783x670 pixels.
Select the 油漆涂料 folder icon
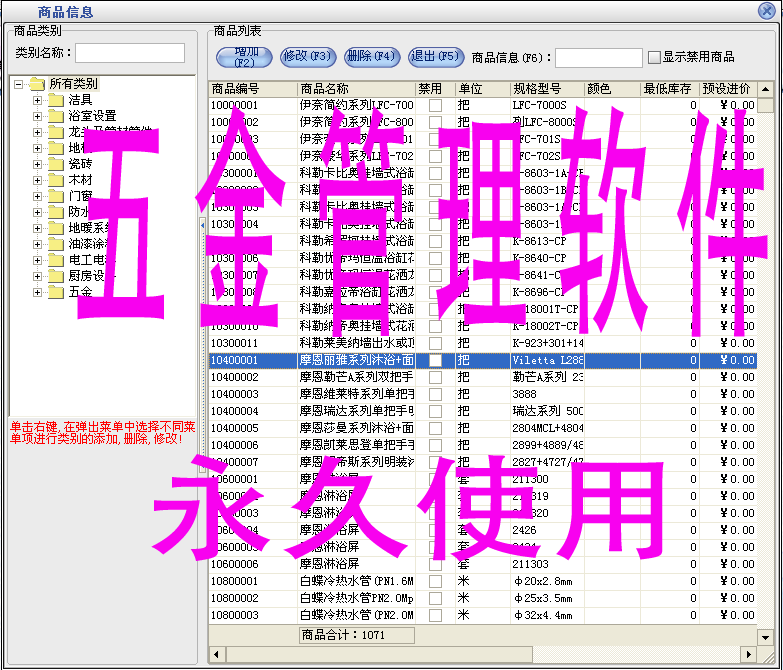(x=56, y=244)
